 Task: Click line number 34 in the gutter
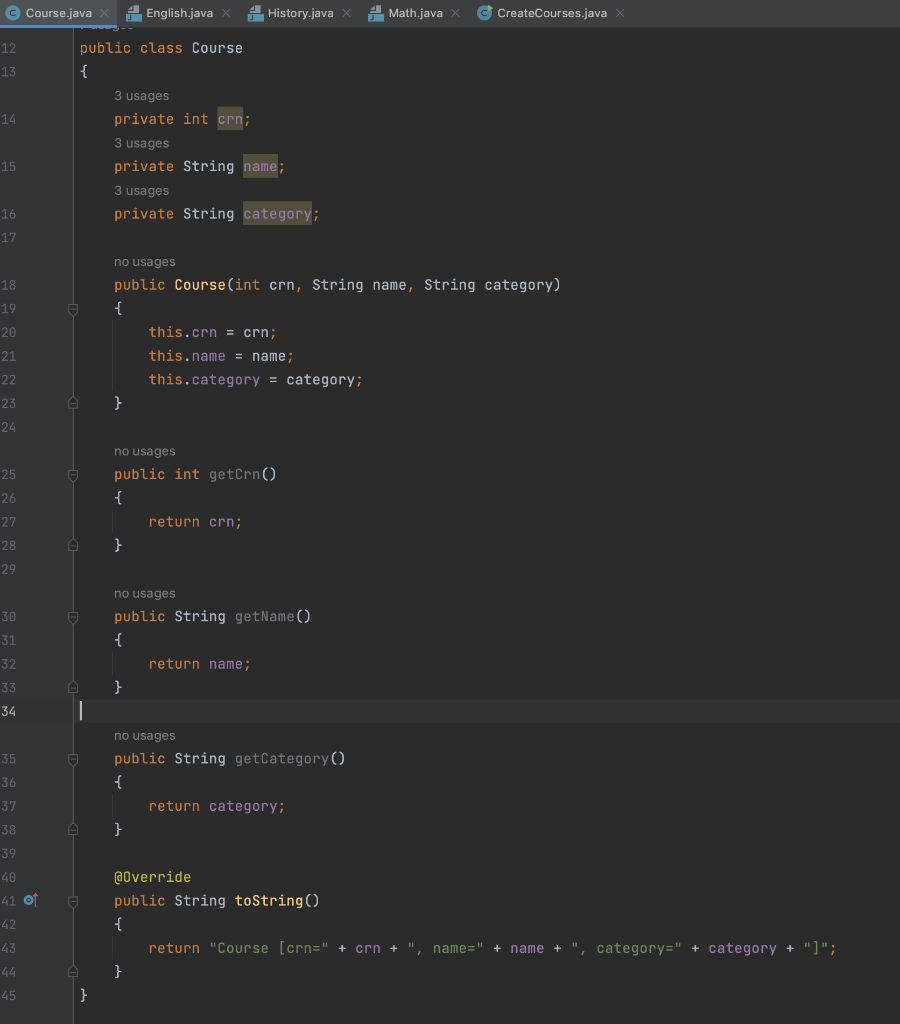coord(8,711)
